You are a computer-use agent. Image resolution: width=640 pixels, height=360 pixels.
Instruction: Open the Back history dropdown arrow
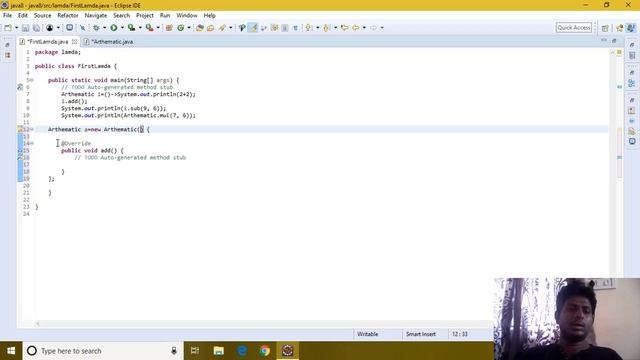click(x=364, y=28)
